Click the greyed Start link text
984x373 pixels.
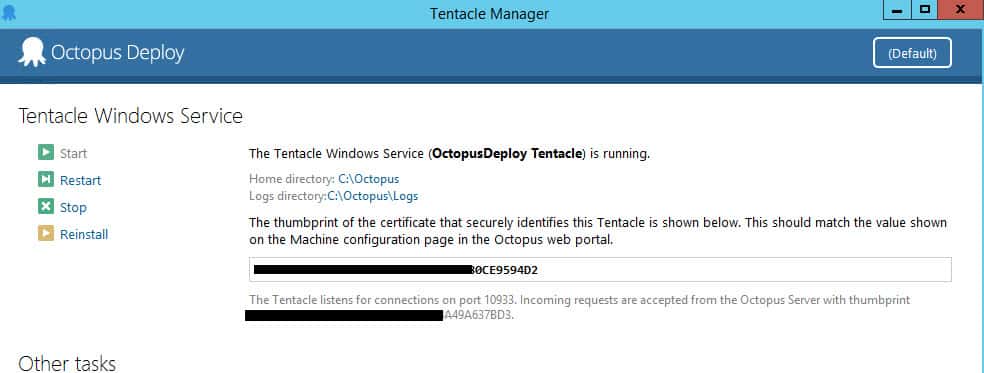pos(73,153)
